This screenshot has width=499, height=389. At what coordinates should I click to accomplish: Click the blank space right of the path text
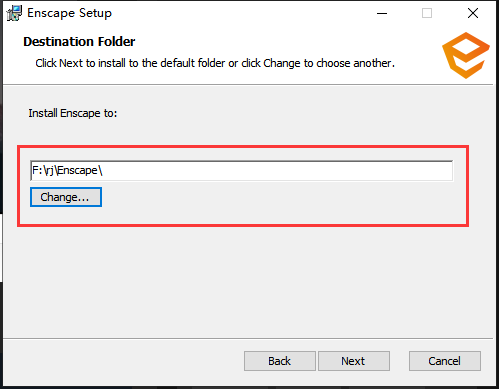[x=277, y=171]
